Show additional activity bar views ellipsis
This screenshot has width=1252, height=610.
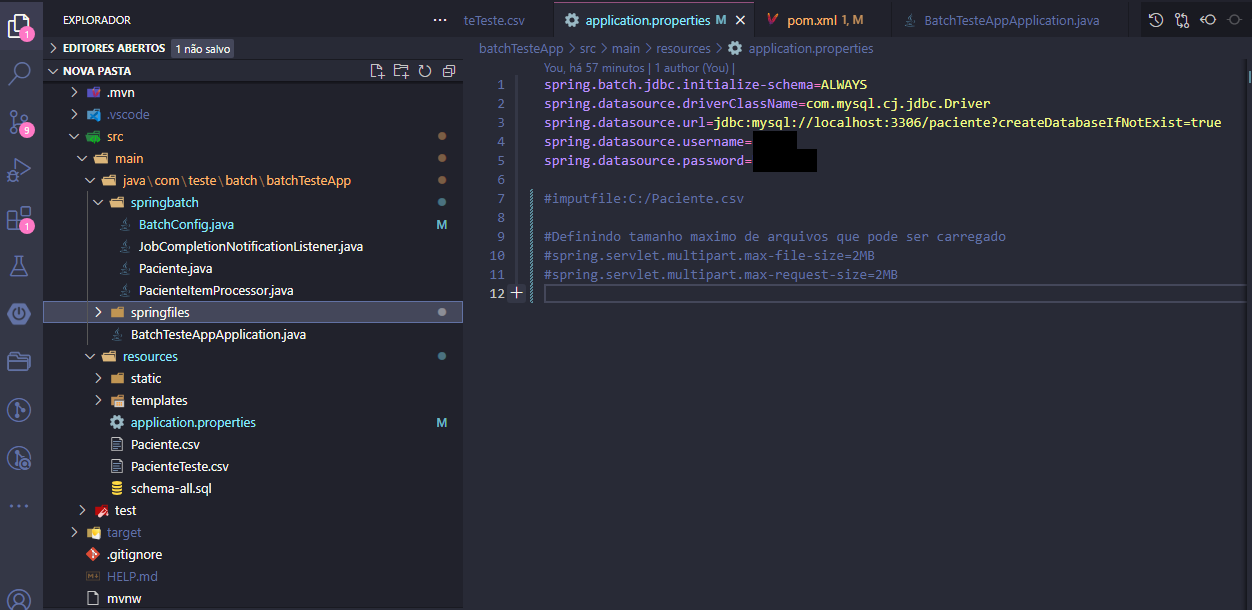(x=20, y=506)
